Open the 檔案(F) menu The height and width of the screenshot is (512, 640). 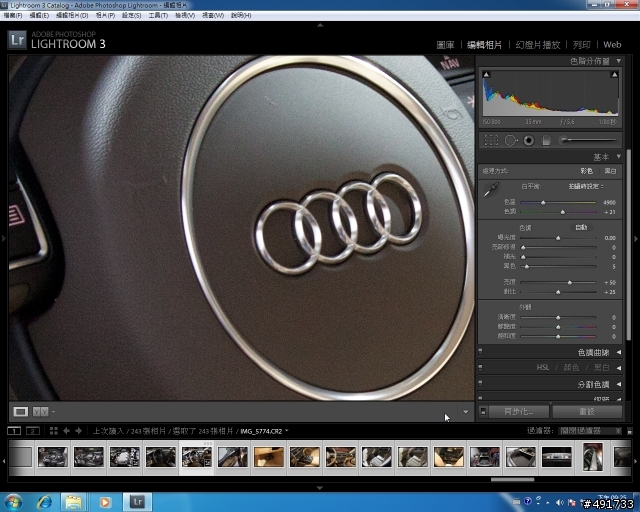coord(13,16)
